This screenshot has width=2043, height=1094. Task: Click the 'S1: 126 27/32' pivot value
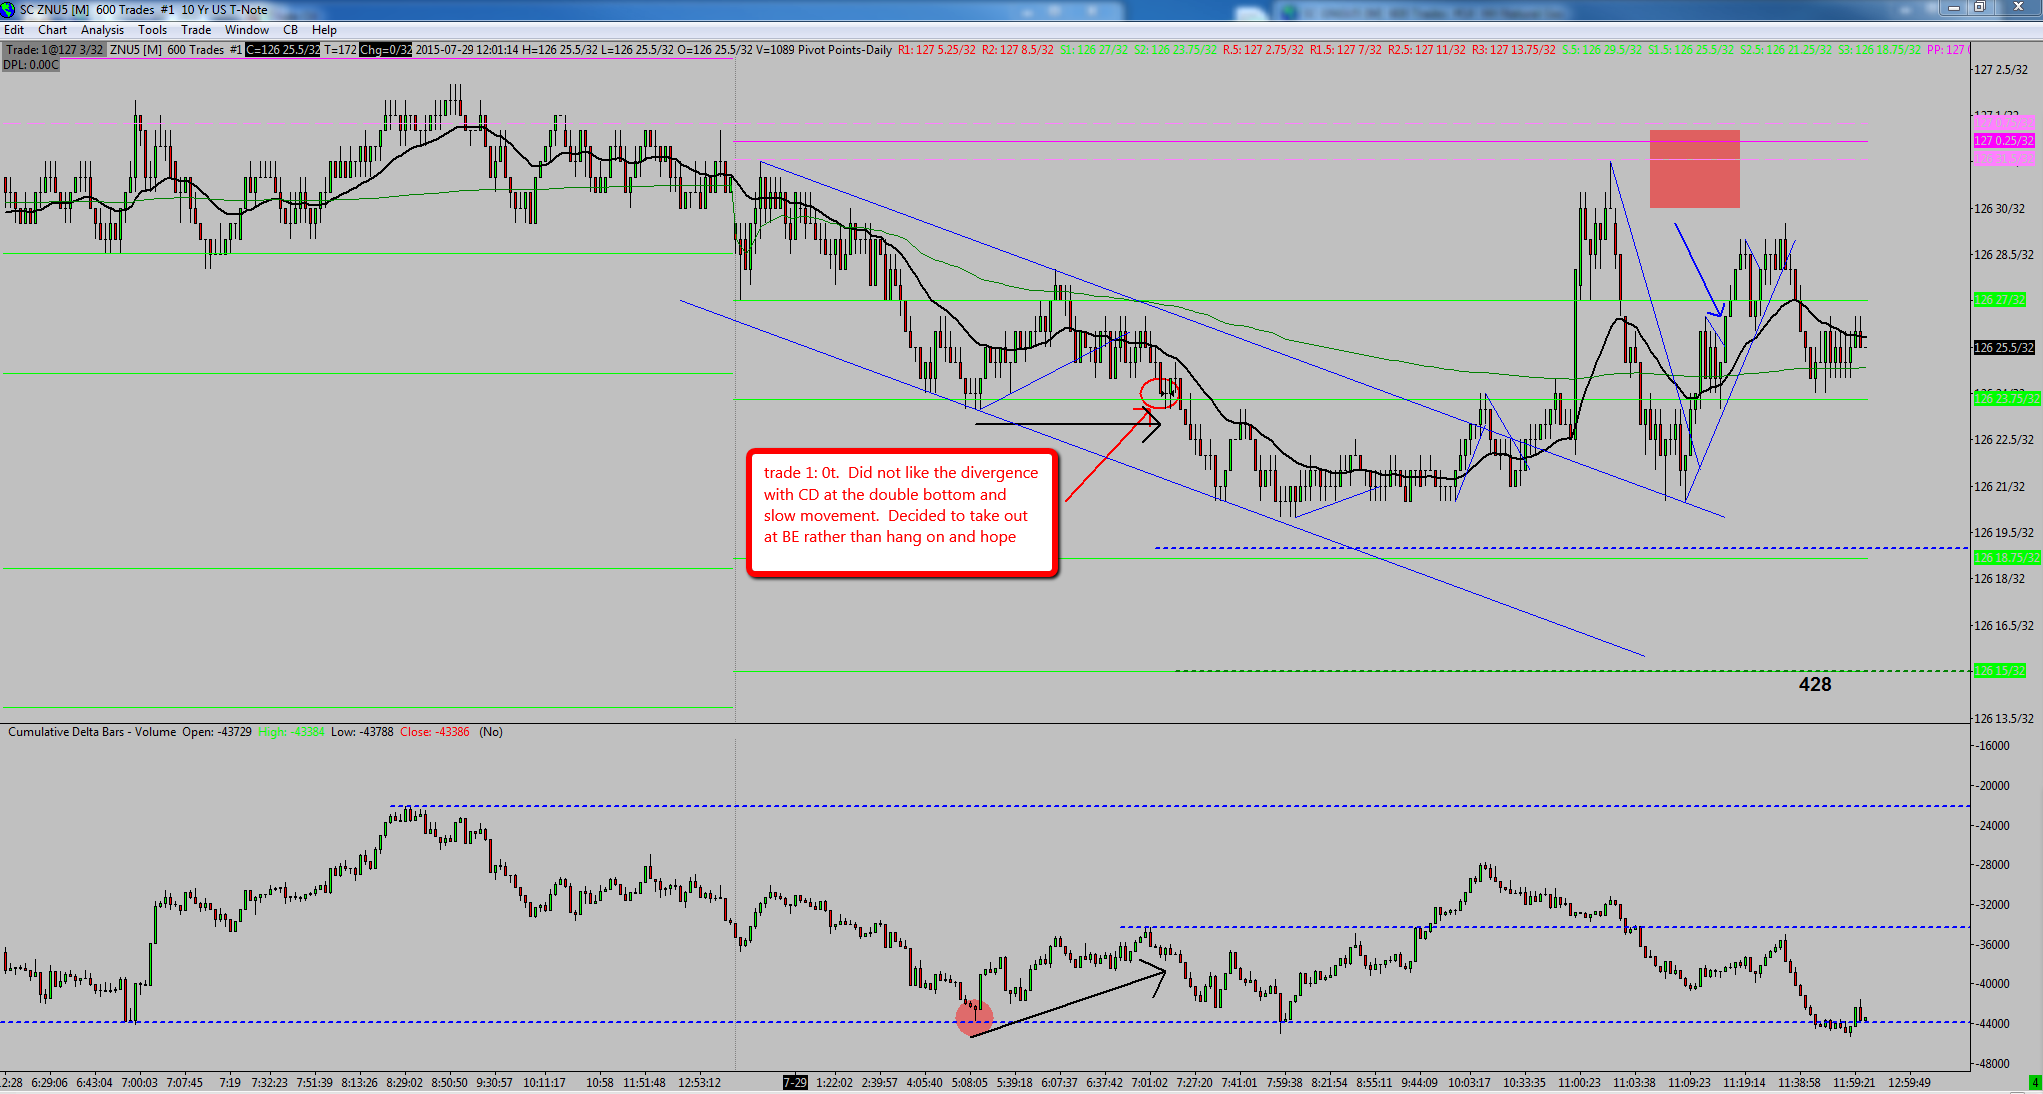click(1094, 50)
